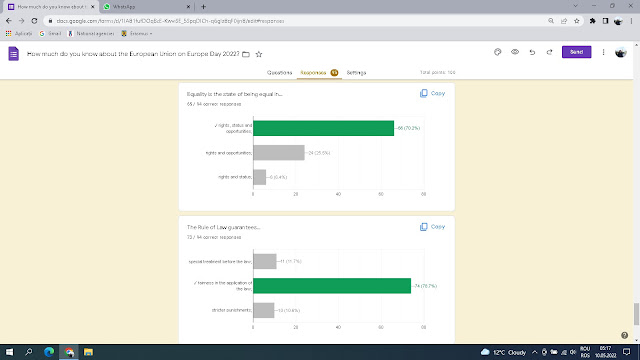
Task: Show hidden system tray icons
Action: [534, 352]
